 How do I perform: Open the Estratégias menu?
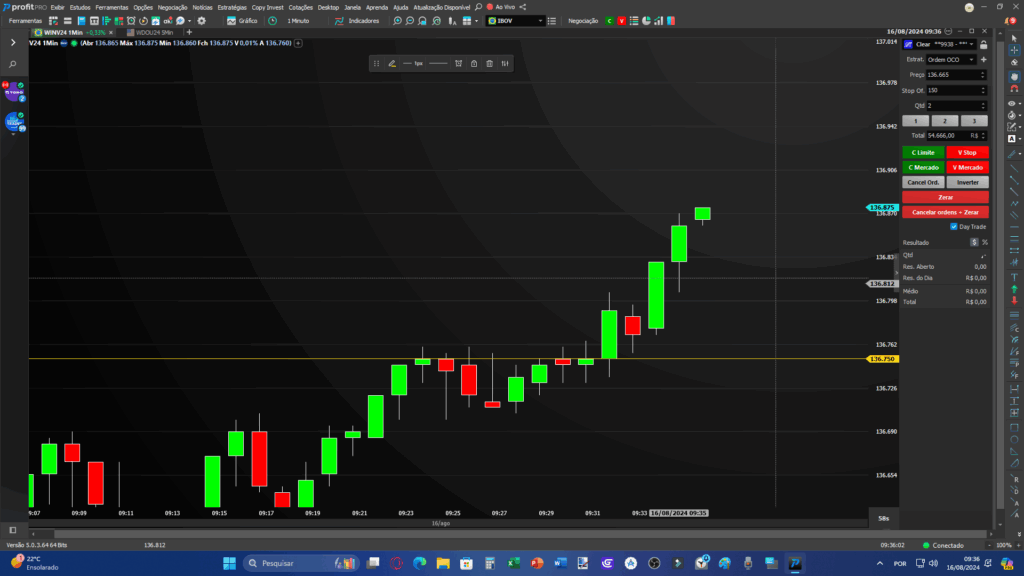coord(232,7)
